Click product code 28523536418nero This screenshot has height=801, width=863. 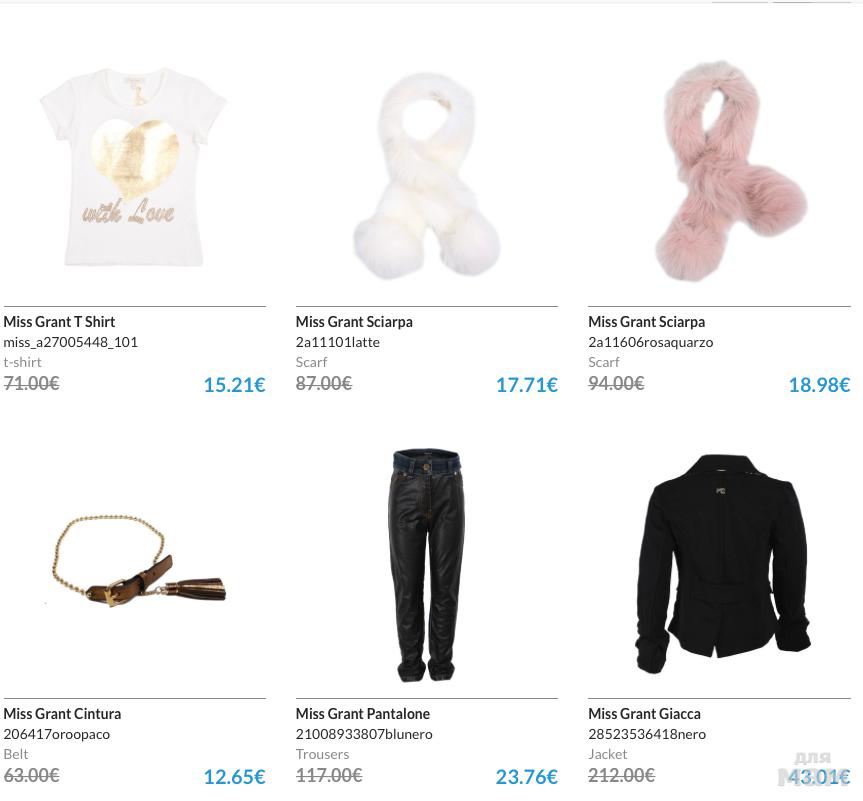pos(647,734)
